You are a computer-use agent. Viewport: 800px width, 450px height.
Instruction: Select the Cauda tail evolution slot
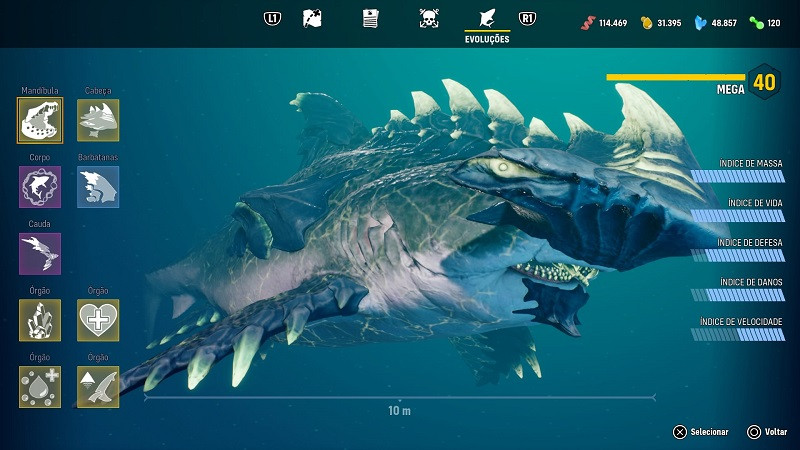pos(40,254)
